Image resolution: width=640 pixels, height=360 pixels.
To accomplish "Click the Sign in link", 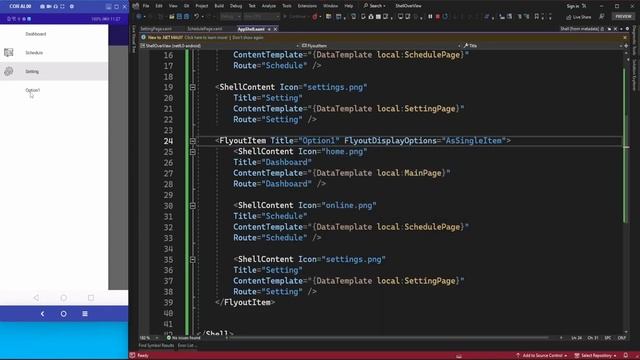I will pos(573,6).
